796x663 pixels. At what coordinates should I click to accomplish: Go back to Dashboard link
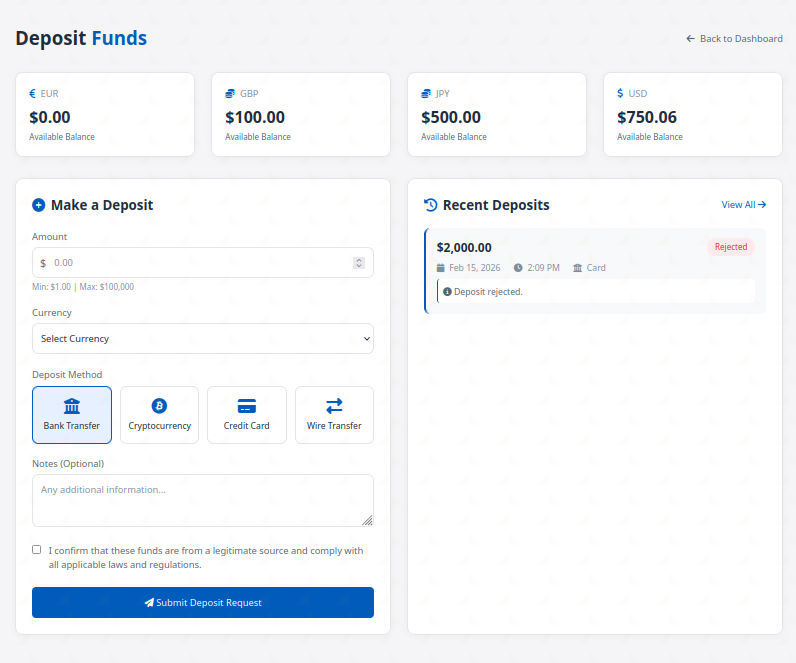point(734,39)
